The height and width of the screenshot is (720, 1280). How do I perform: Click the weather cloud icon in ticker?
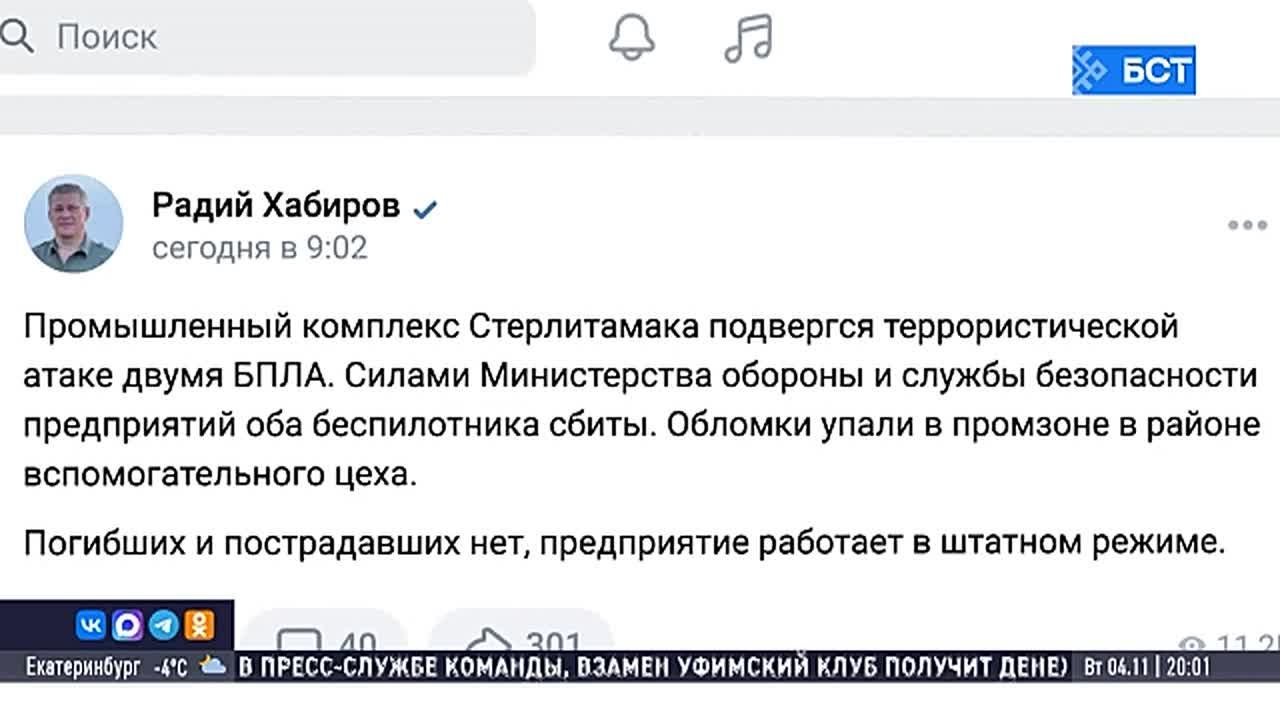tap(213, 666)
